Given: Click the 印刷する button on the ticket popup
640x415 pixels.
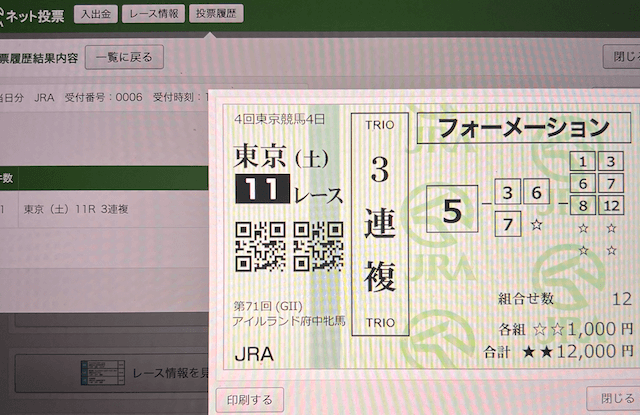Looking at the screenshot, I should point(249,400).
